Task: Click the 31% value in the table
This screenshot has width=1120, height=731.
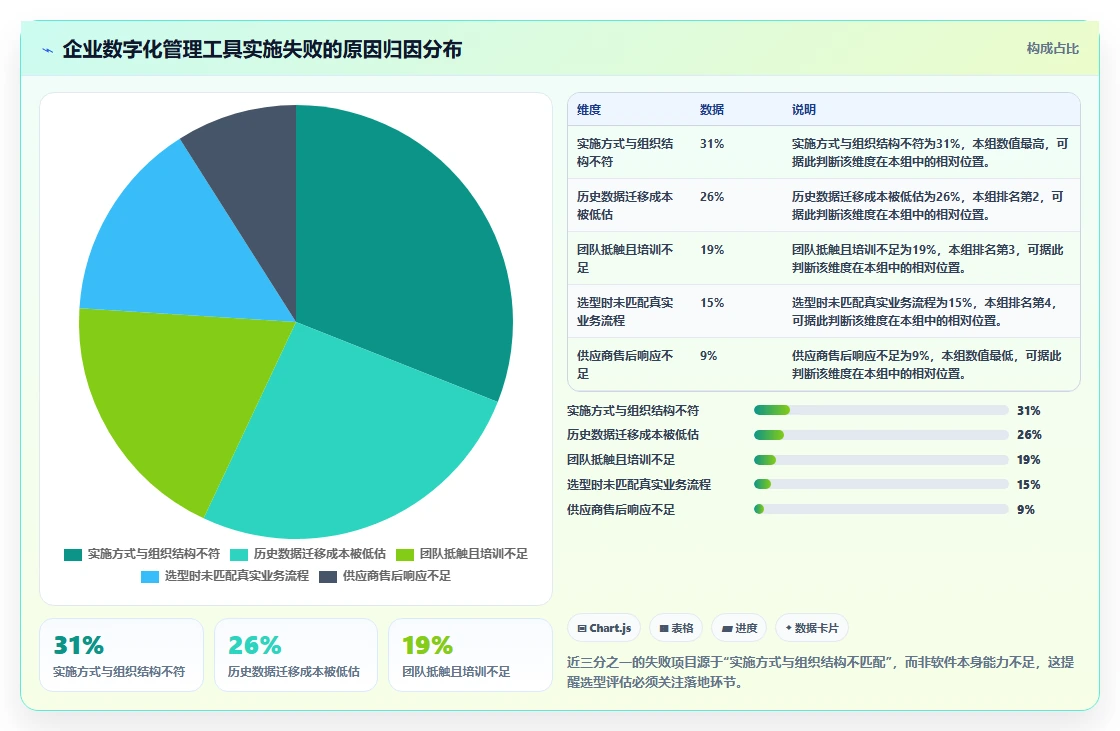Action: [711, 144]
